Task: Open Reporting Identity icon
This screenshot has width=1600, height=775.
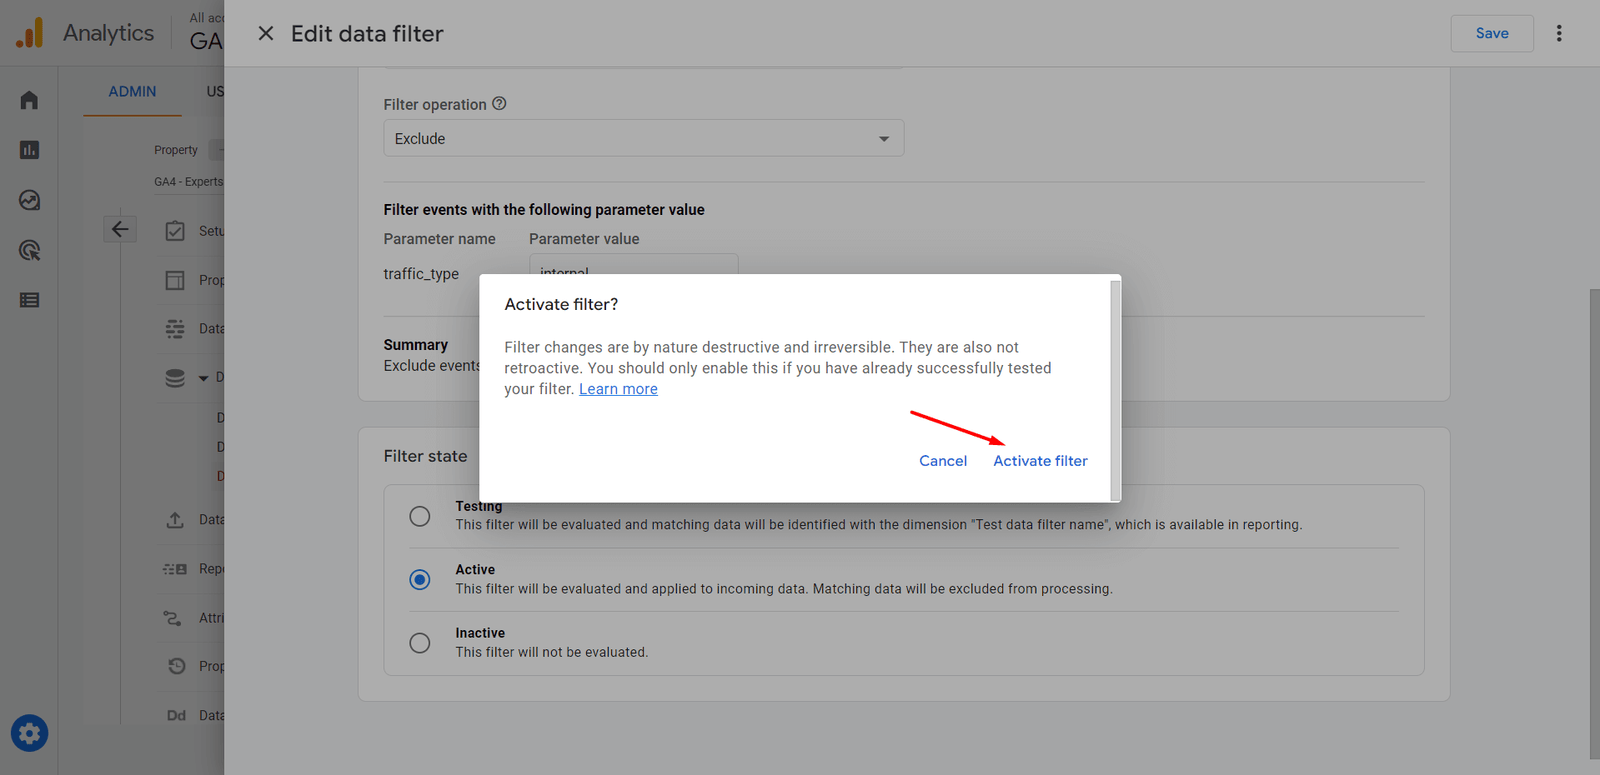Action: tap(175, 569)
